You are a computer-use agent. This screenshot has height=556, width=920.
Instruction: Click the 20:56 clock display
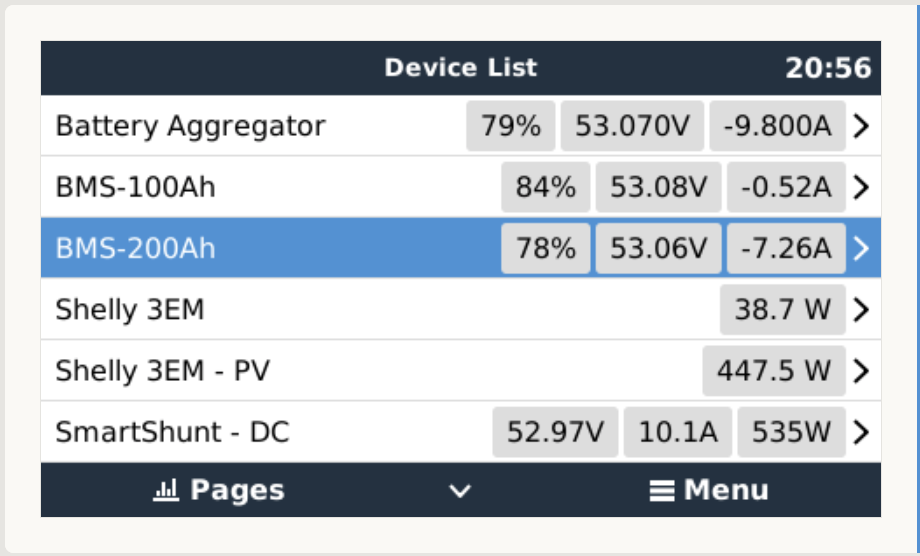point(828,68)
